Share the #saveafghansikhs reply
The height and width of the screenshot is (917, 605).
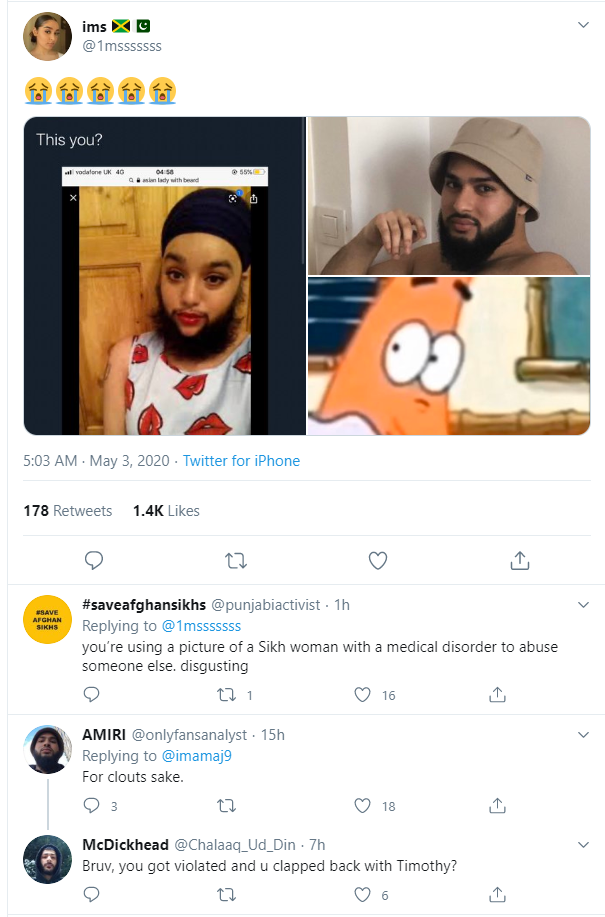pos(497,694)
